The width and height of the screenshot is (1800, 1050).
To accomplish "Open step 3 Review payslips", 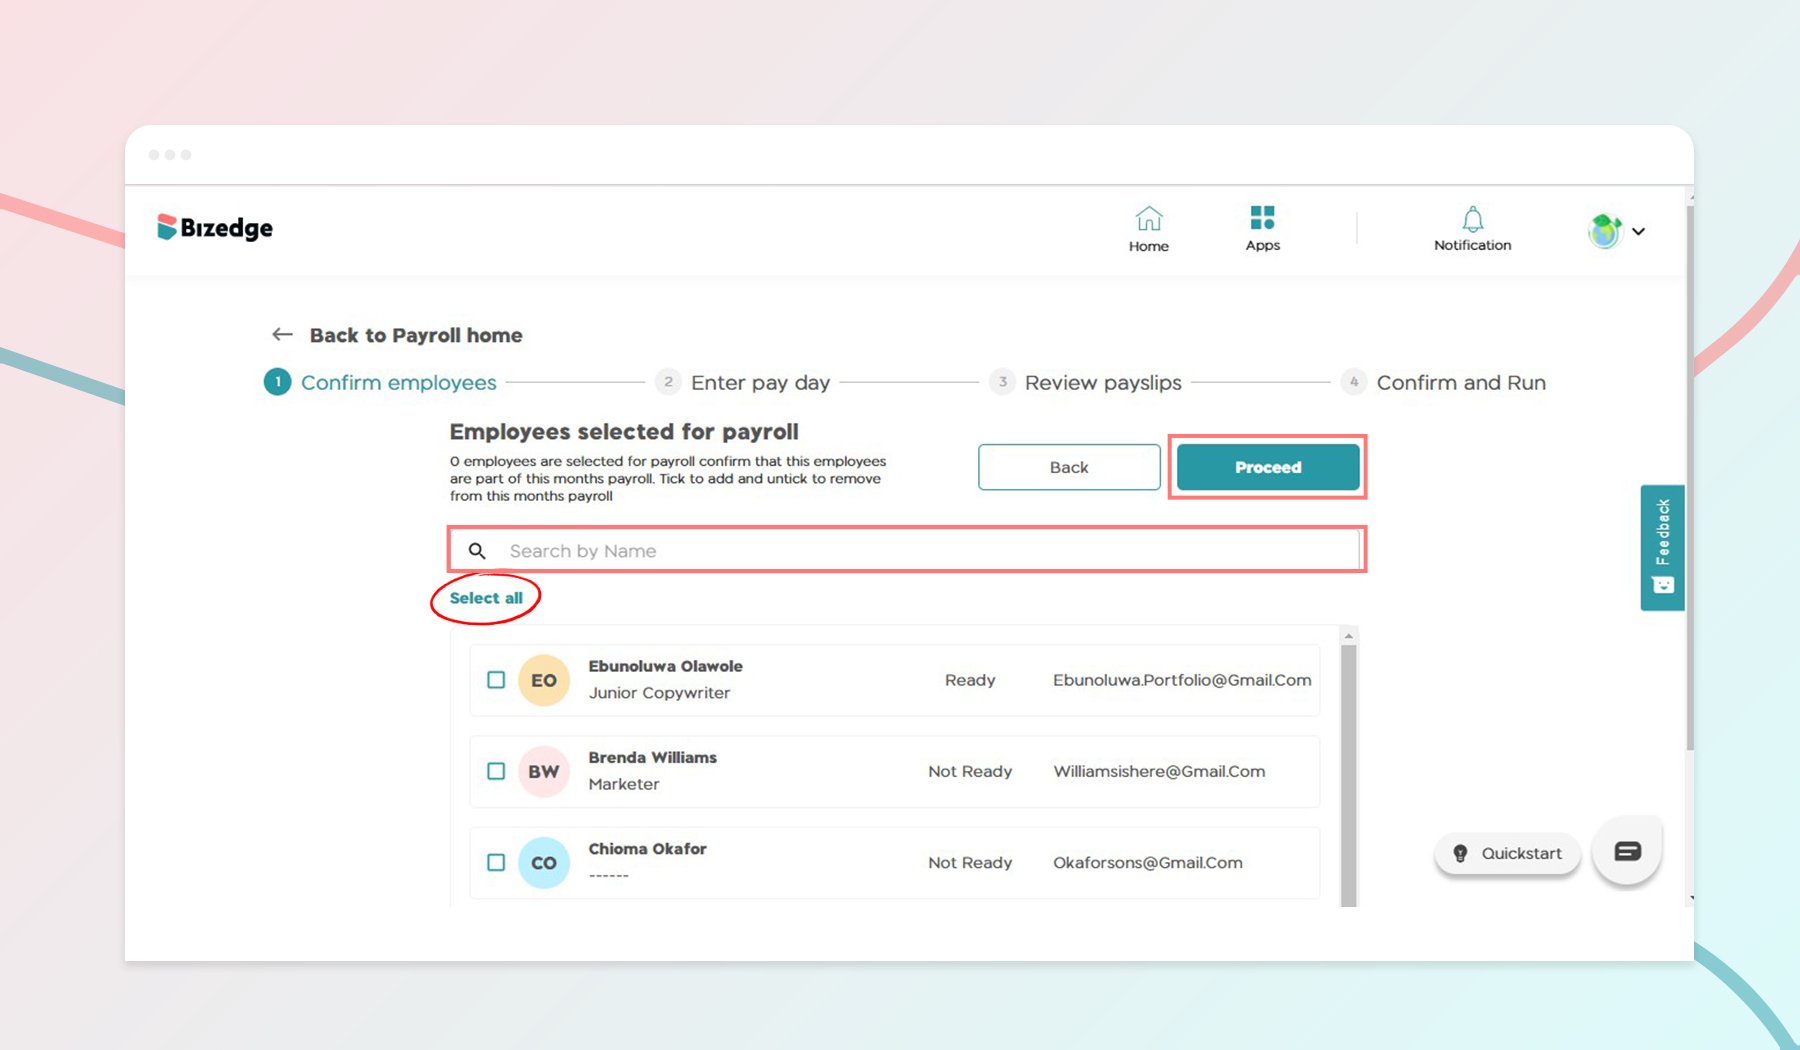I will click(1103, 382).
